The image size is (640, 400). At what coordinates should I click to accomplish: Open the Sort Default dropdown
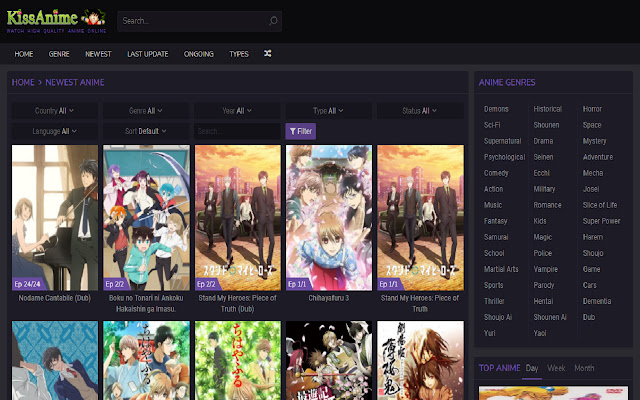coord(146,131)
